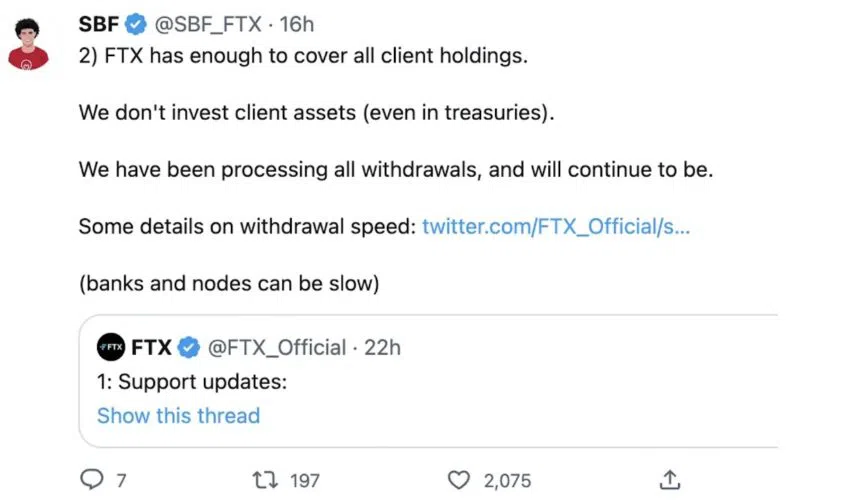Click the FTX logo avatar
This screenshot has height=503, width=850.
click(x=110, y=347)
